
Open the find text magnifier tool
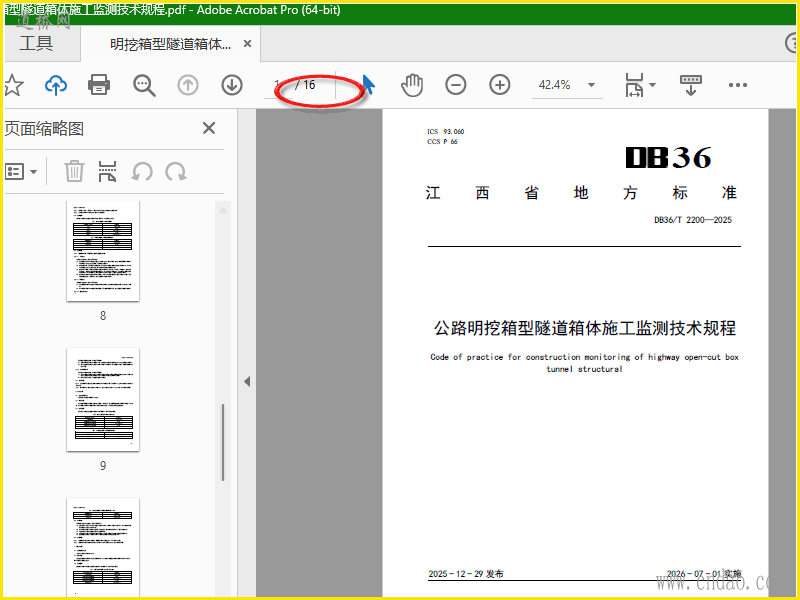(144, 85)
